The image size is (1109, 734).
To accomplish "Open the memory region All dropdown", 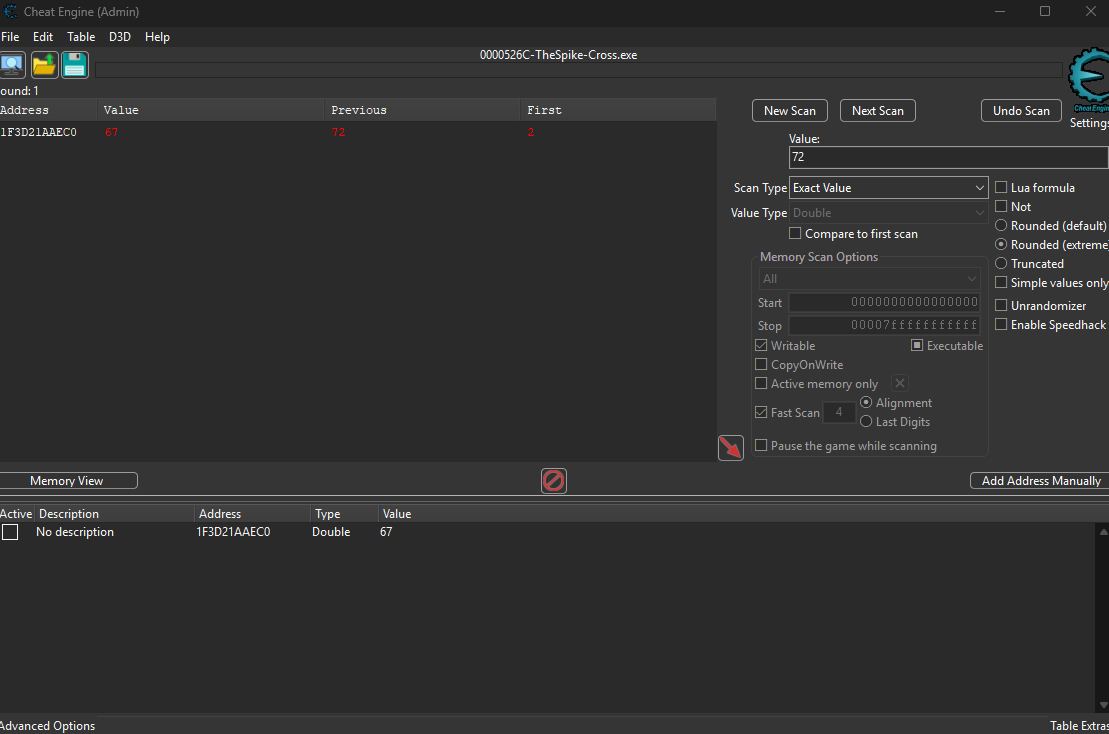I will (869, 279).
